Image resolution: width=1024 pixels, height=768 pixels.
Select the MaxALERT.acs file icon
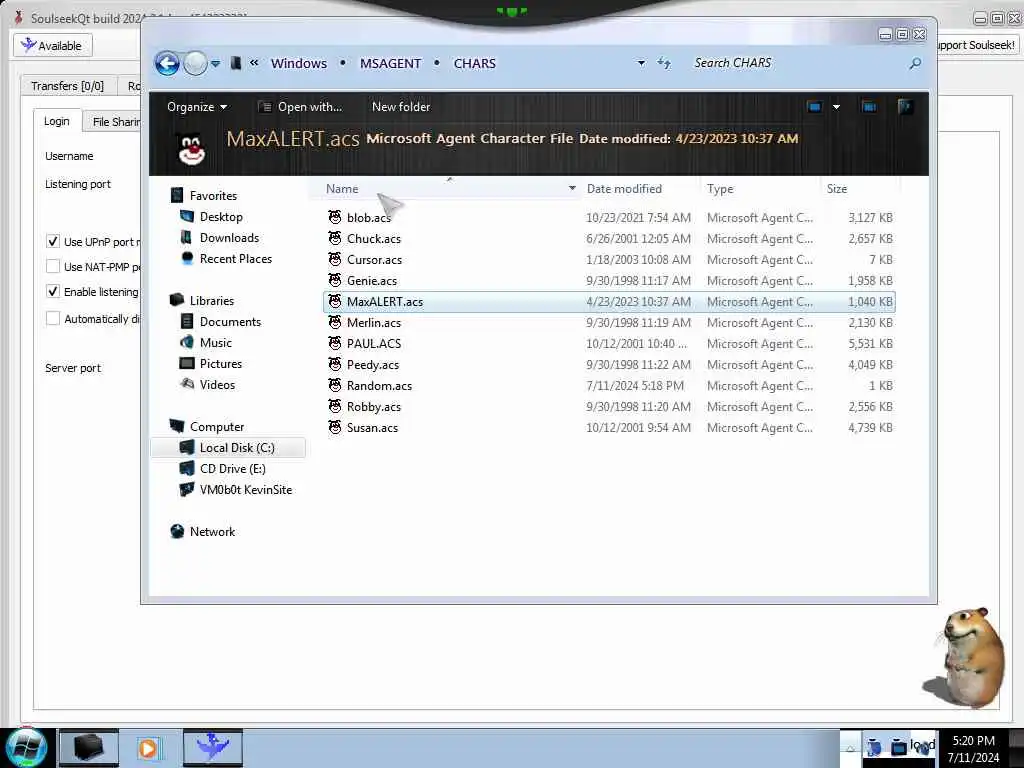point(335,301)
